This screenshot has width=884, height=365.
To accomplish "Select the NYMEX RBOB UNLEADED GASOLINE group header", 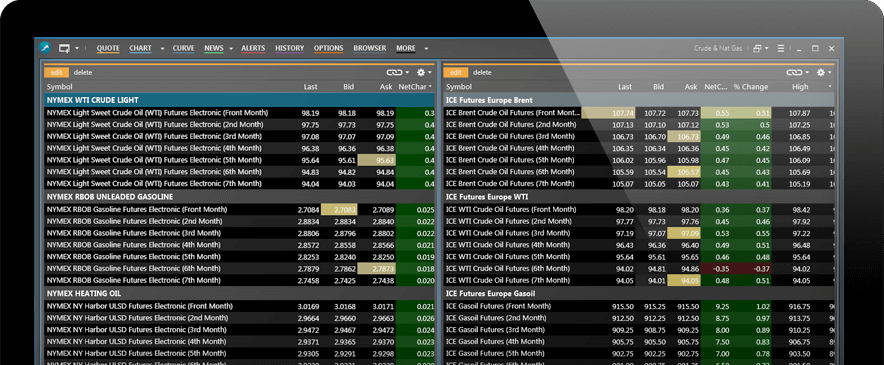I will (x=240, y=197).
